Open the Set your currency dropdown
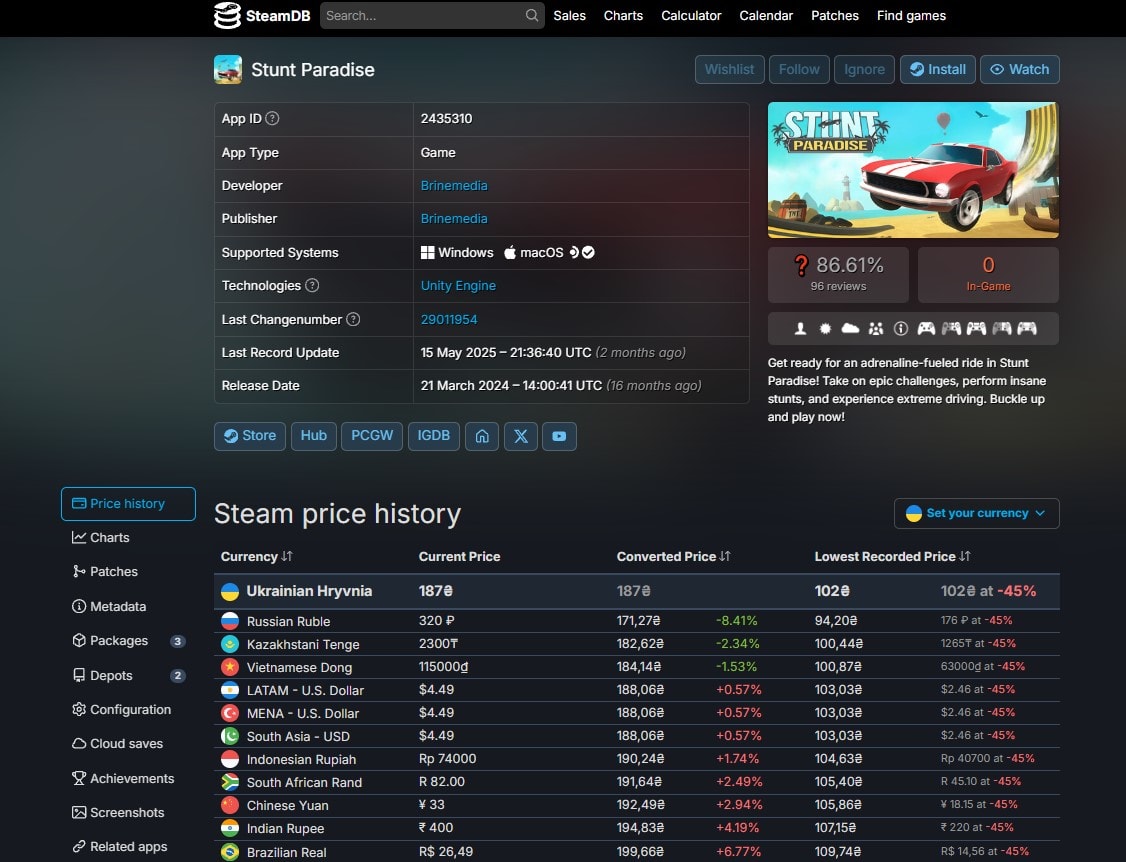1126x862 pixels. click(977, 513)
